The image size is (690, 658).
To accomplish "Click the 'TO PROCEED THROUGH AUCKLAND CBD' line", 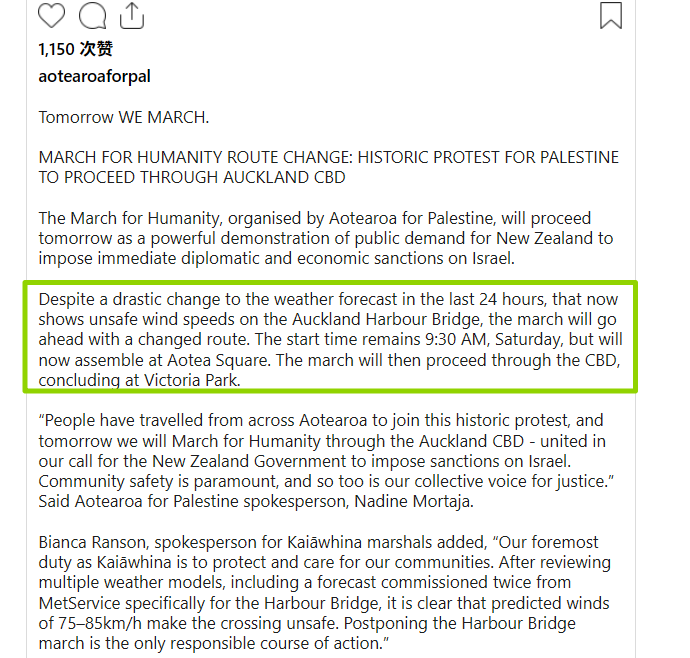I will pyautogui.click(x=192, y=177).
